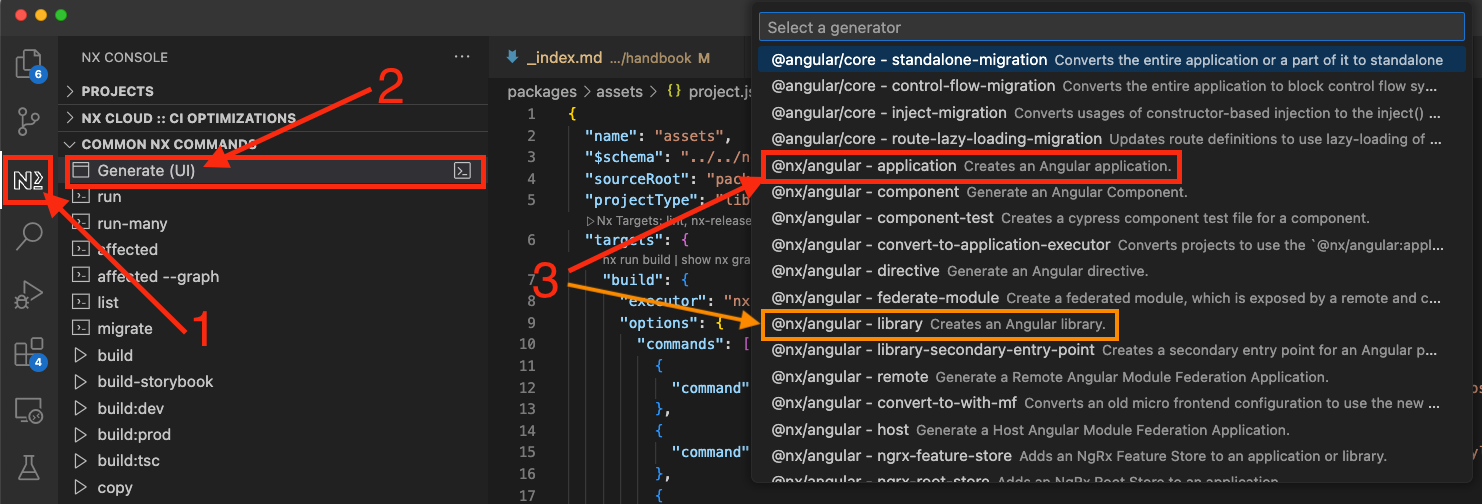Click packages in the breadcrumb path
Image resolution: width=1482 pixels, height=504 pixels.
click(x=542, y=92)
